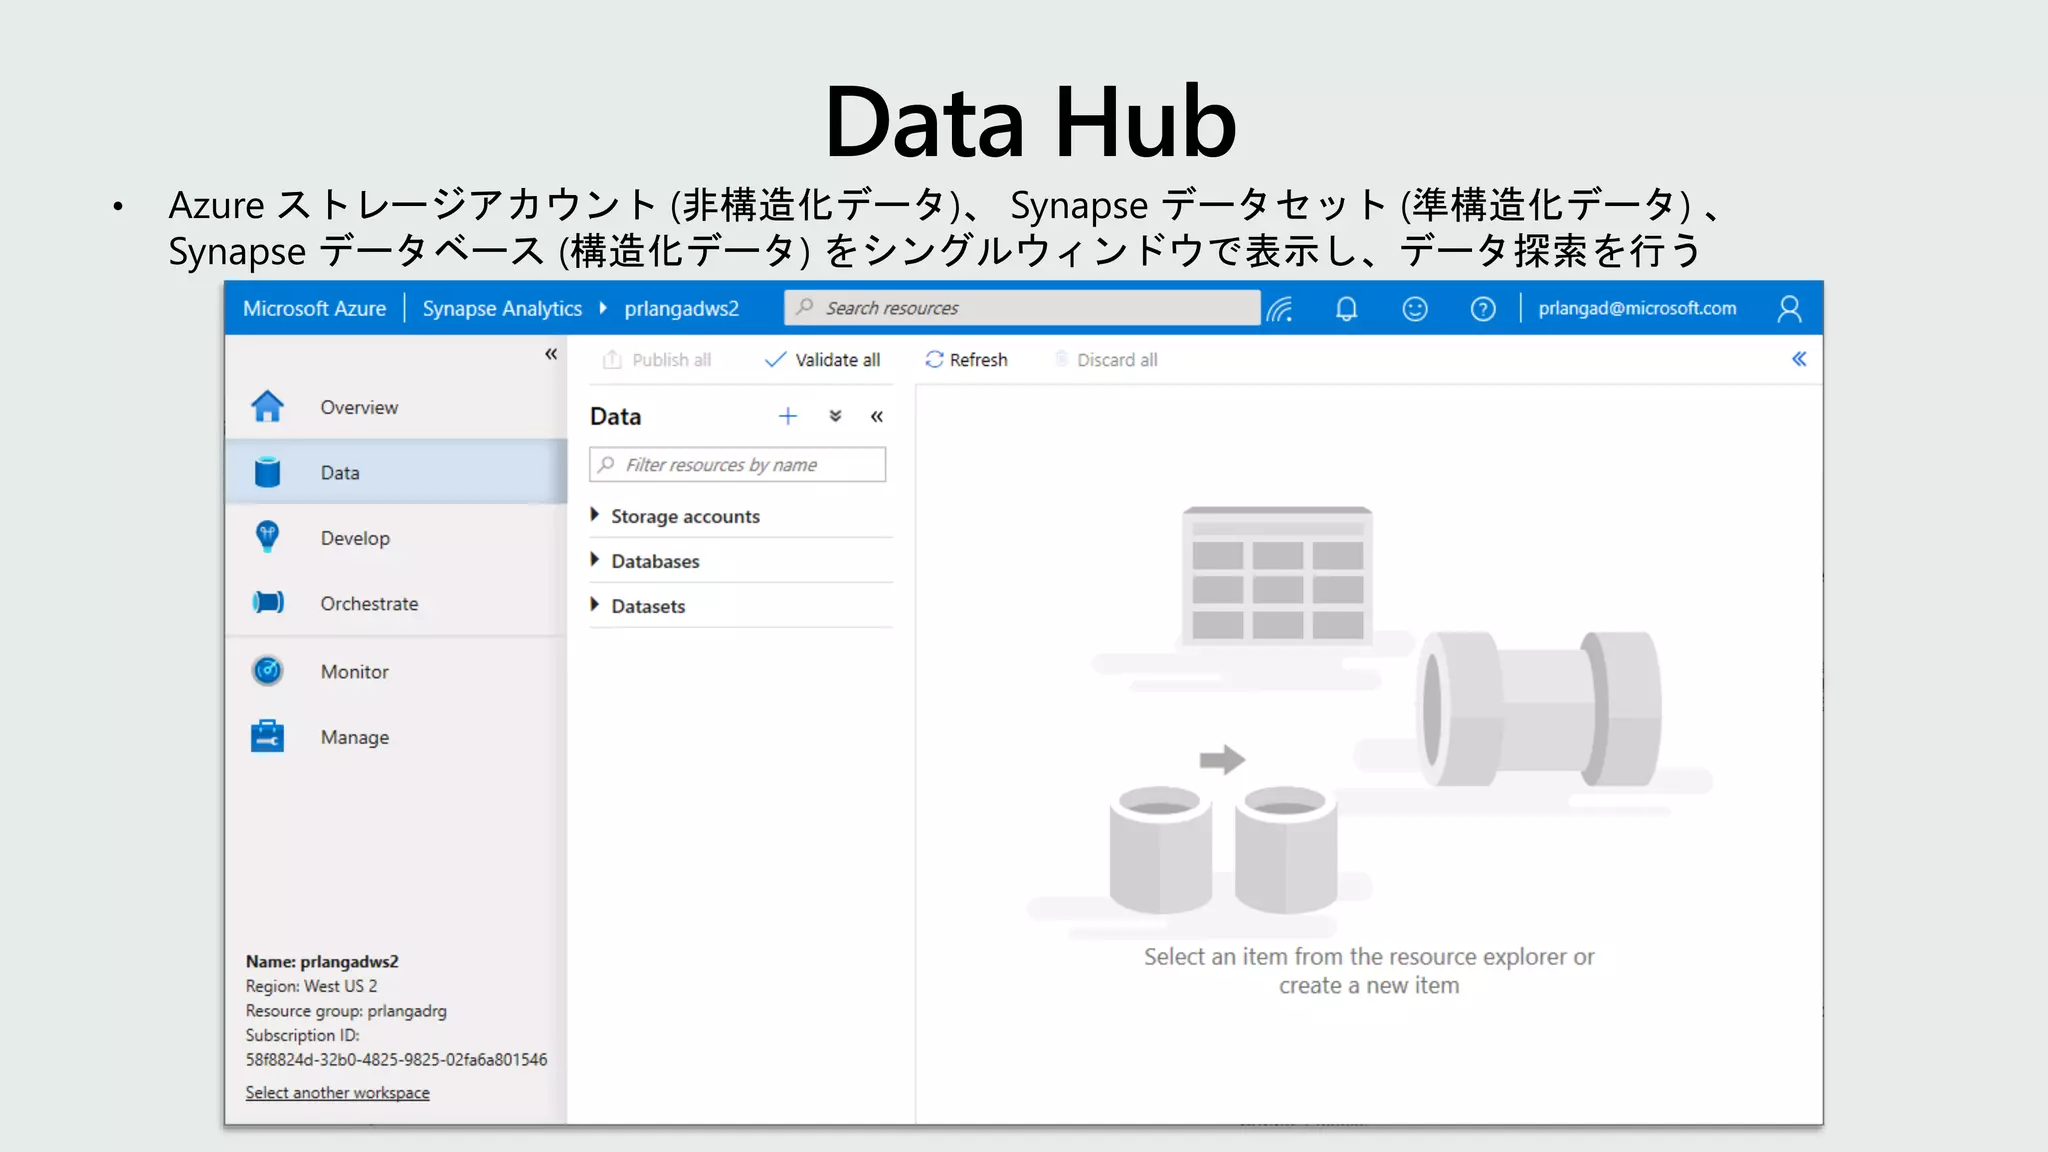The height and width of the screenshot is (1152, 2048).
Task: Click Publish all in toolbar
Action: 657,360
